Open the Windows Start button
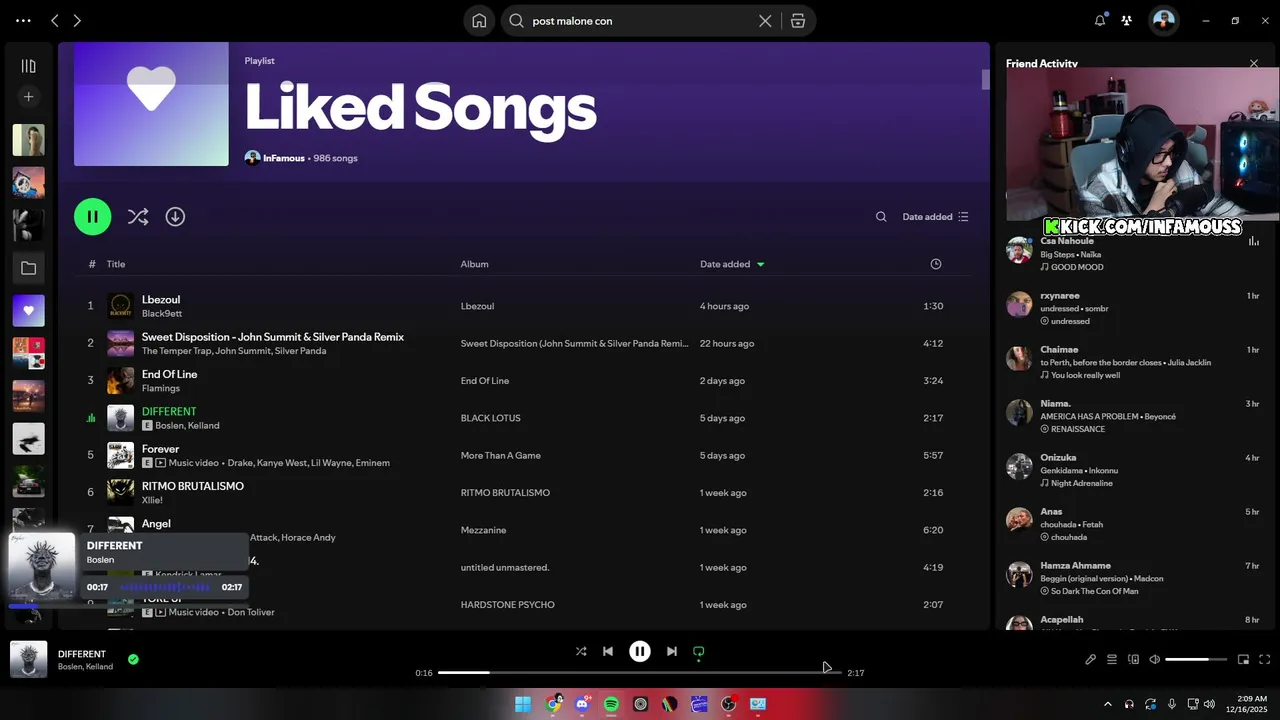Screen dimensions: 1280x720 523,704
